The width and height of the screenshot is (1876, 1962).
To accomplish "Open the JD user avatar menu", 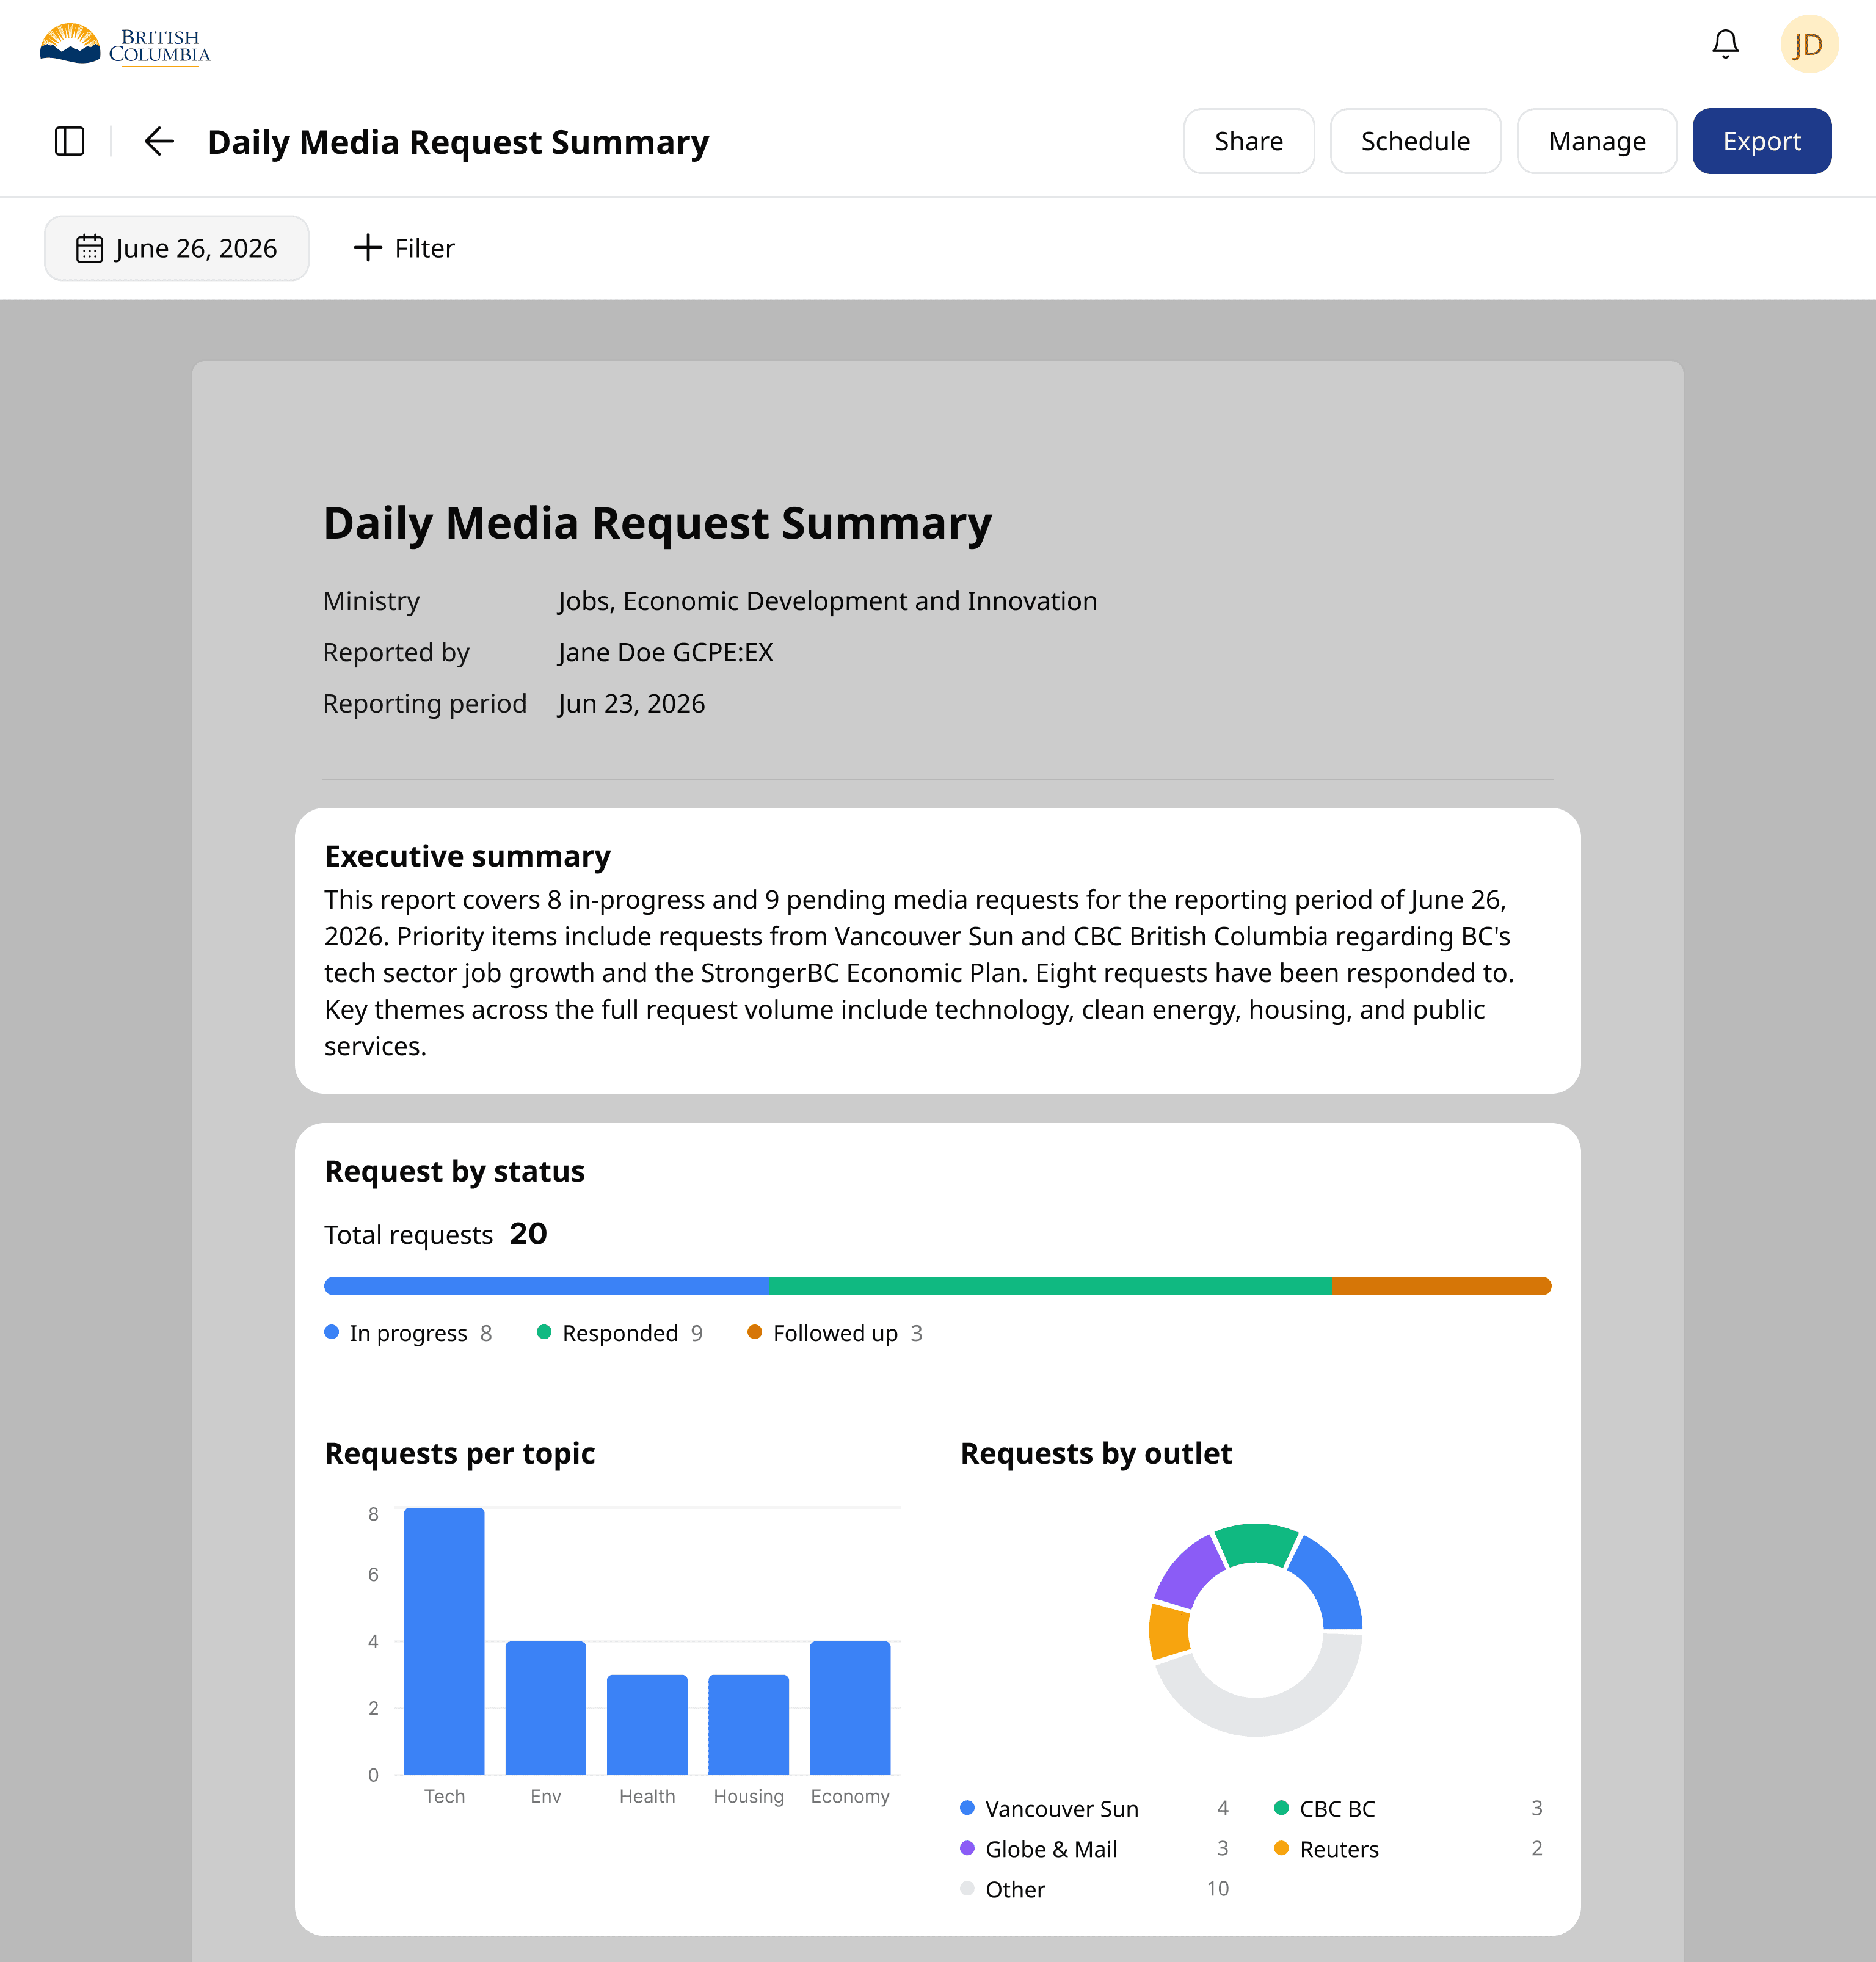I will pos(1808,44).
